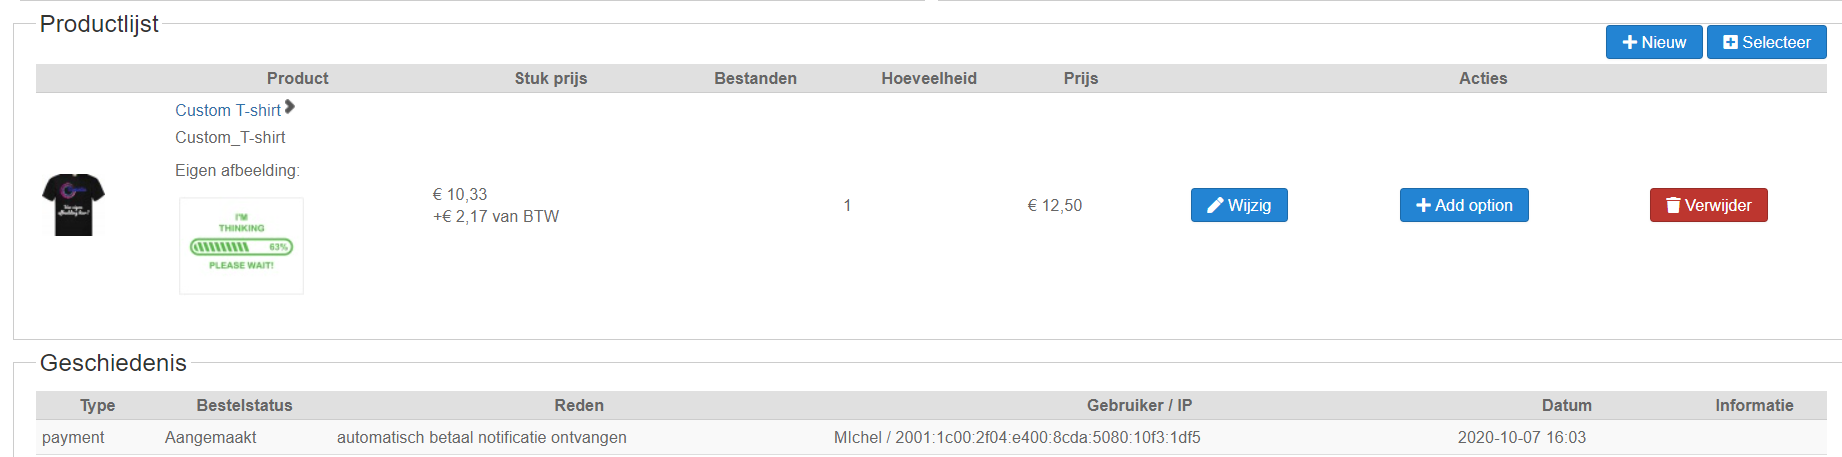Screen dimensions: 1842x457
Task: Click the € 12,50 price value
Action: pyautogui.click(x=1054, y=205)
